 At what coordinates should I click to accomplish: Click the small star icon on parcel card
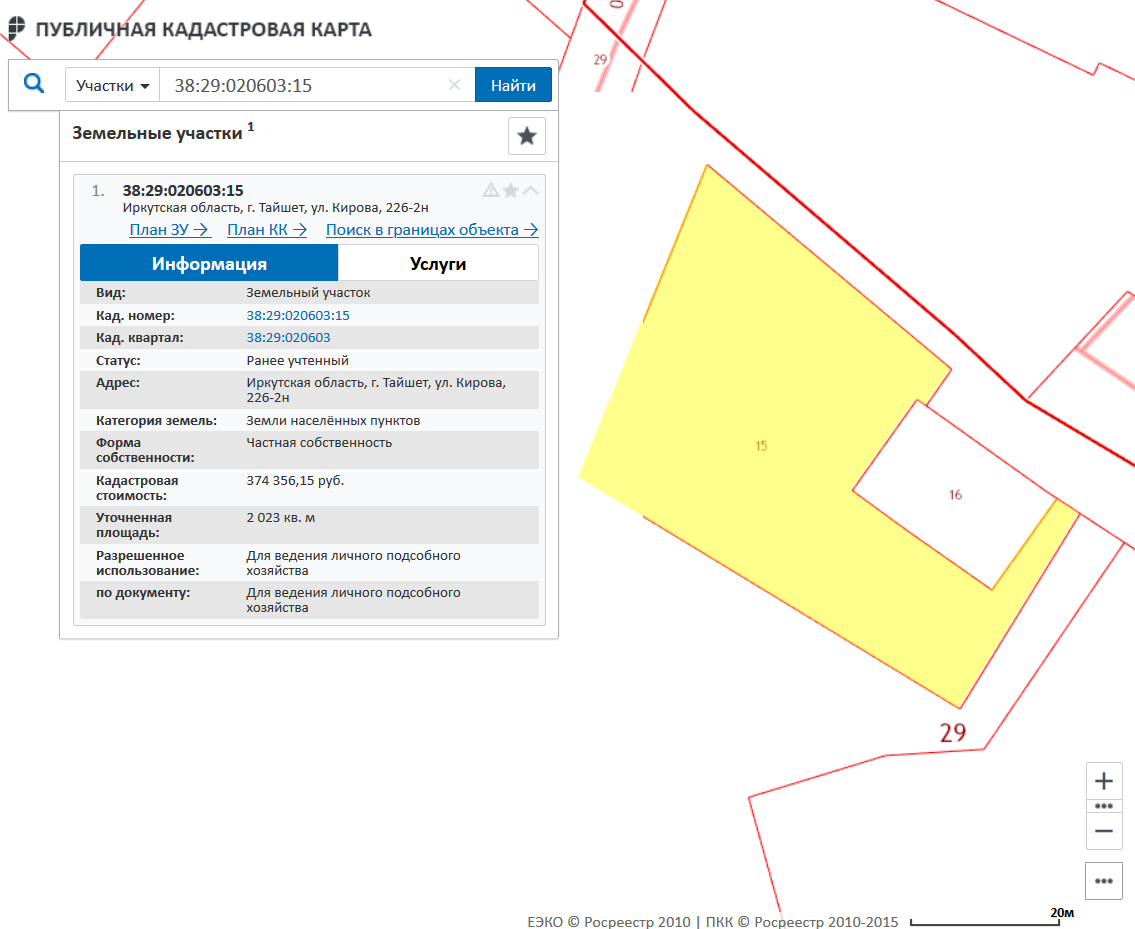[511, 190]
